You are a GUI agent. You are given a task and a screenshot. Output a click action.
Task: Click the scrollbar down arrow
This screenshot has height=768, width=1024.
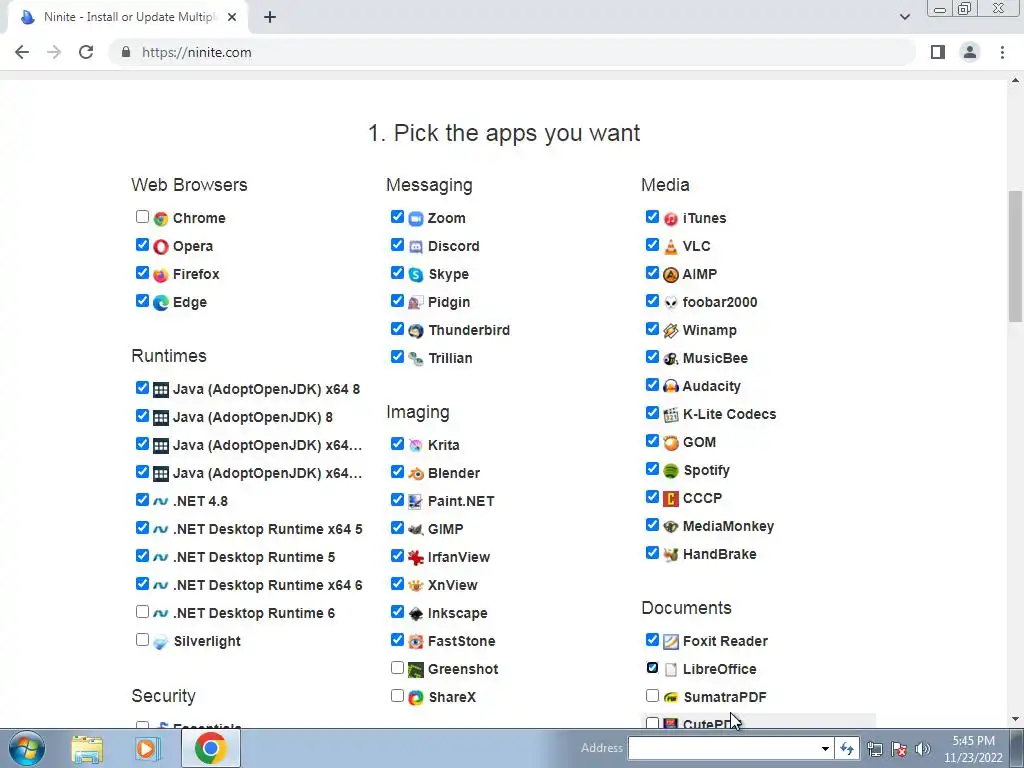(1015, 719)
